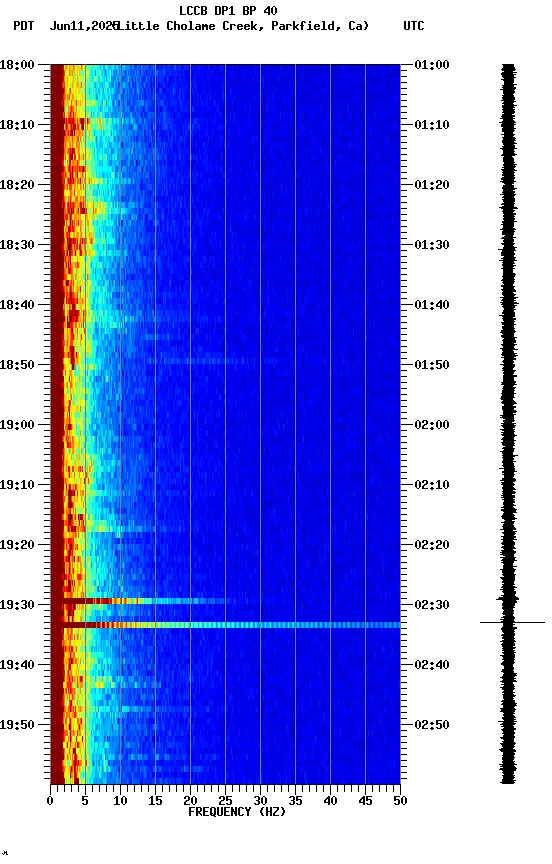Click the 18:50 PDT time label

point(17,365)
